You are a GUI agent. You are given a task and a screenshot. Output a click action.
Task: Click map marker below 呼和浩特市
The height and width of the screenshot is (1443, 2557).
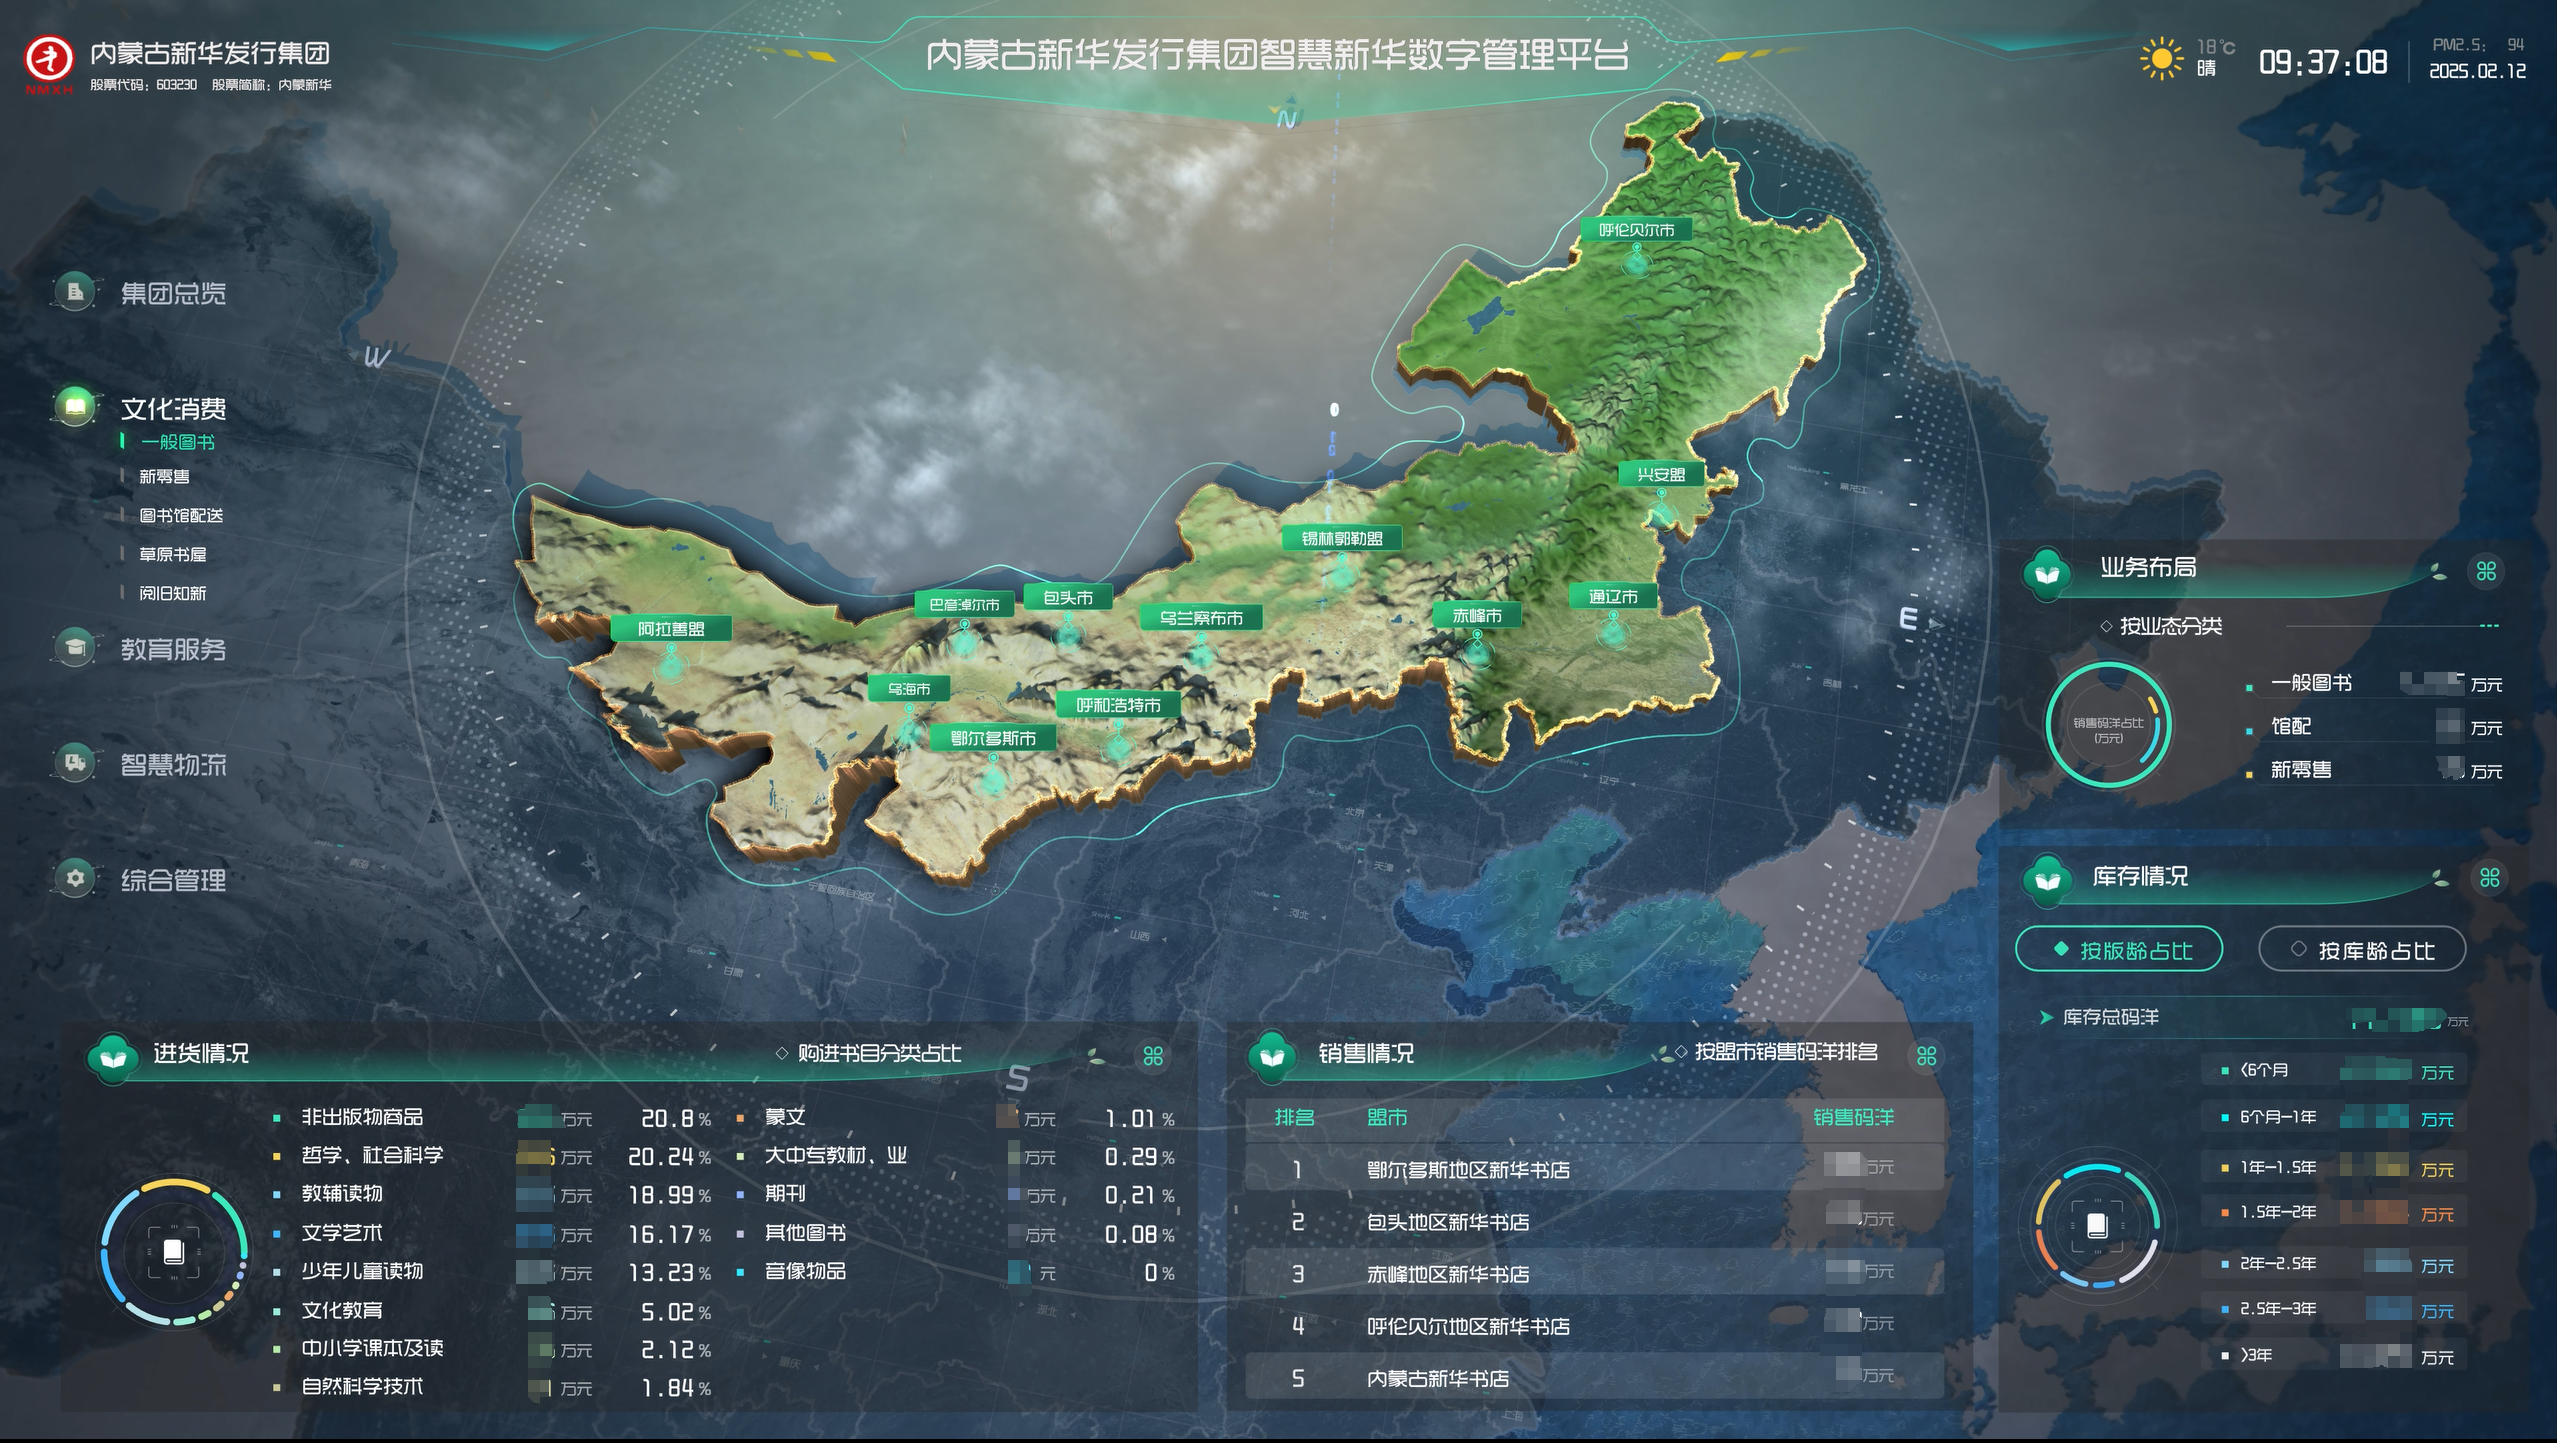tap(1118, 741)
